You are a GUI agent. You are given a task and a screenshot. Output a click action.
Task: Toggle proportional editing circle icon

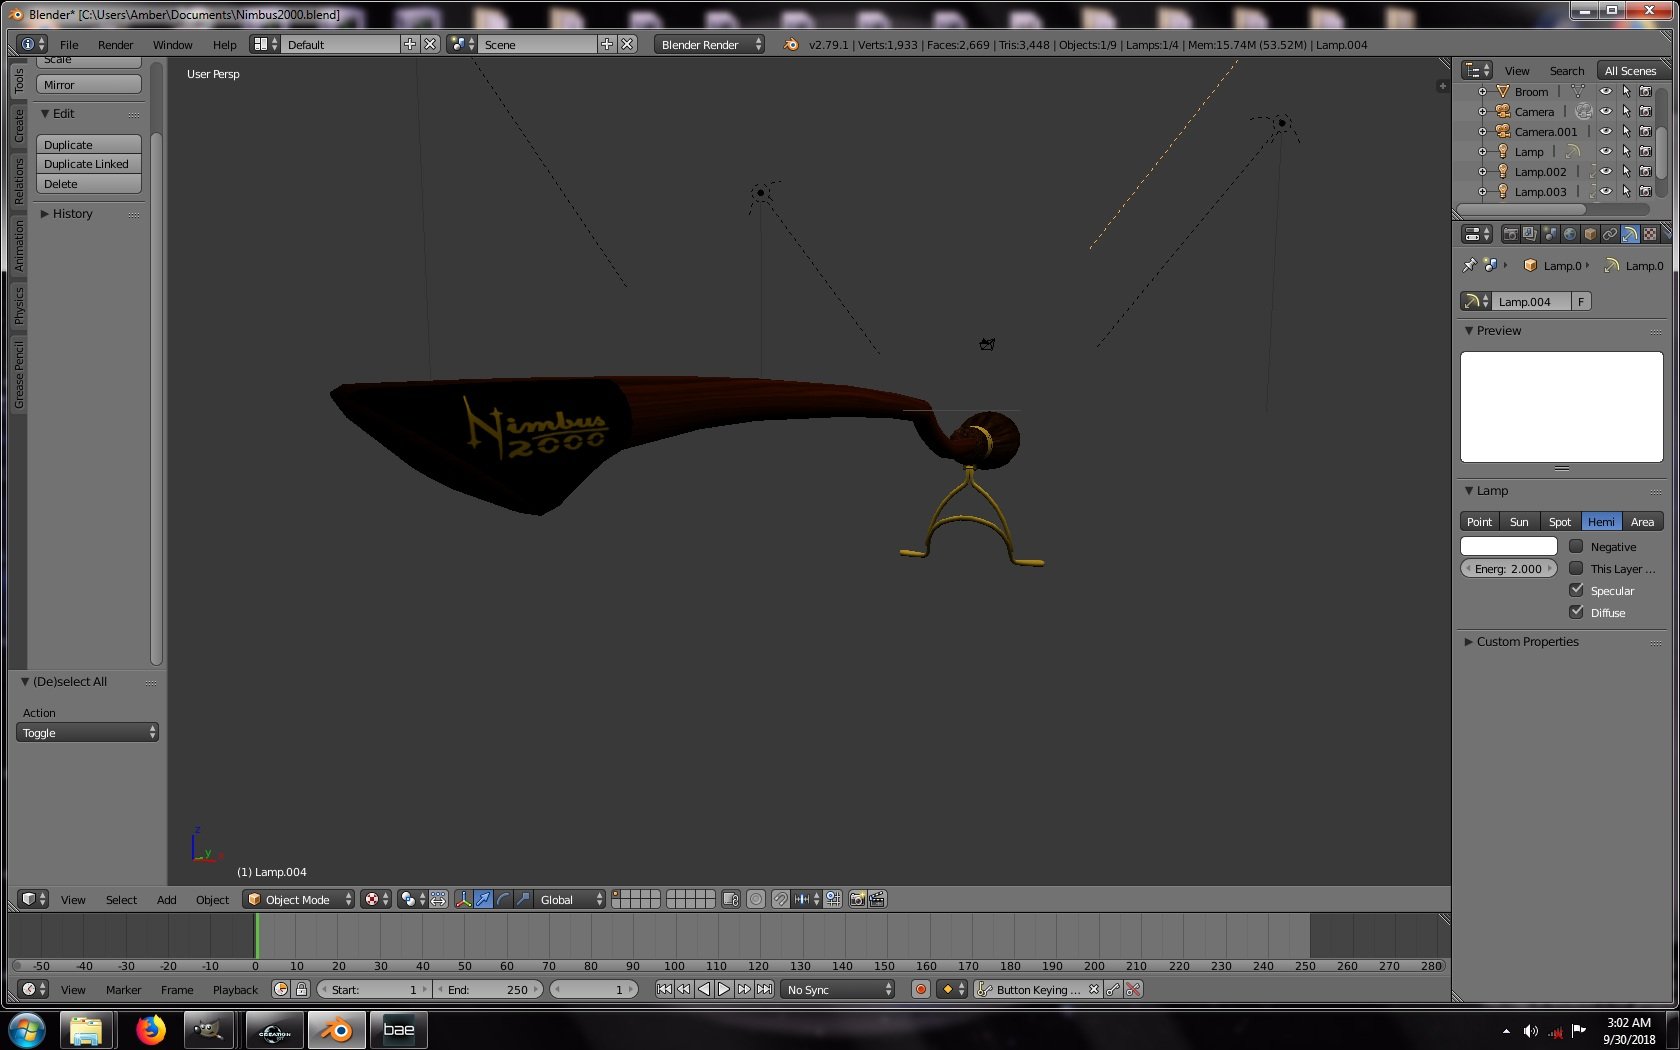click(756, 899)
